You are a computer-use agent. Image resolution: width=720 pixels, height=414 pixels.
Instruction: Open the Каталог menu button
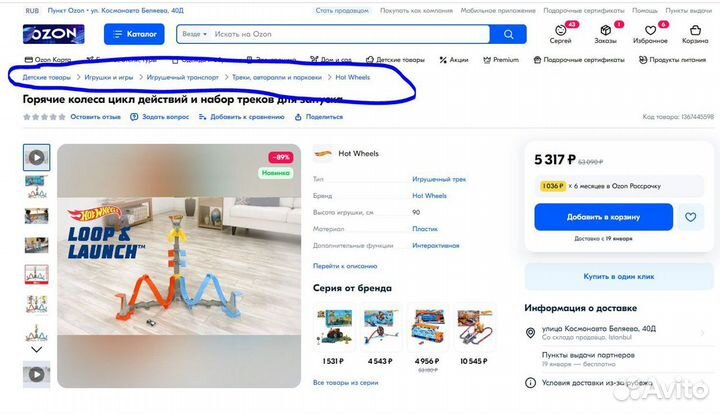134,34
